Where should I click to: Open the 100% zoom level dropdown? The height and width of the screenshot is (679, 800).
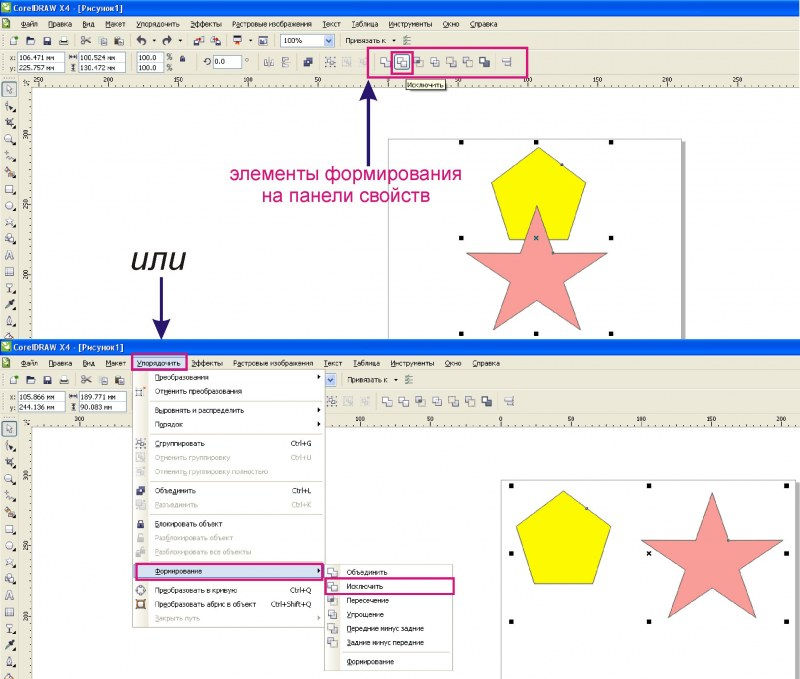[329, 41]
